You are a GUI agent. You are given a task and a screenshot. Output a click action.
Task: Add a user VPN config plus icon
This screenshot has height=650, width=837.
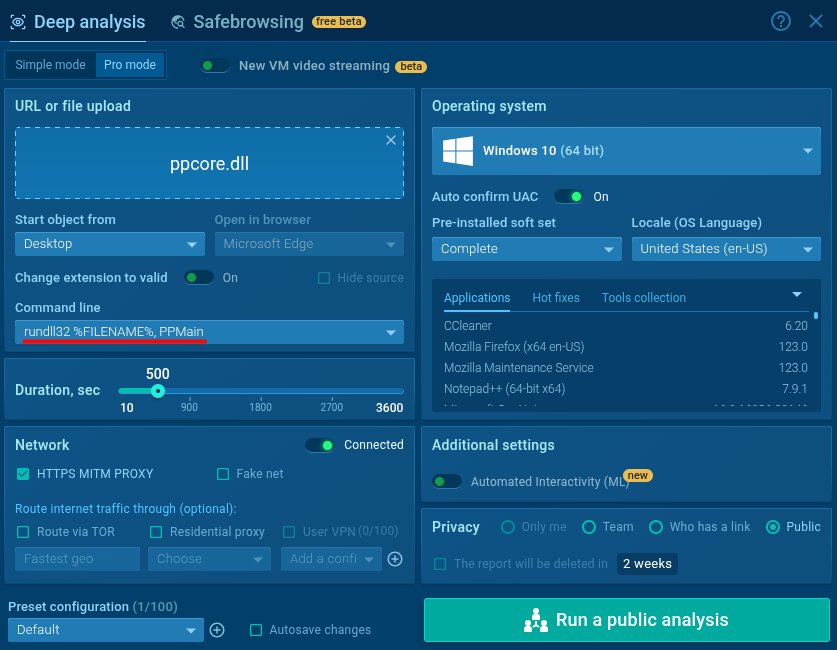point(395,559)
